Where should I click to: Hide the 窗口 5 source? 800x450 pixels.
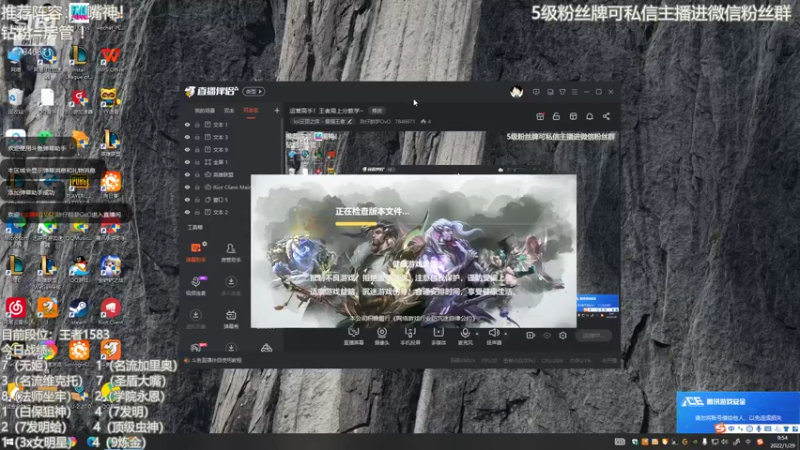(187, 199)
